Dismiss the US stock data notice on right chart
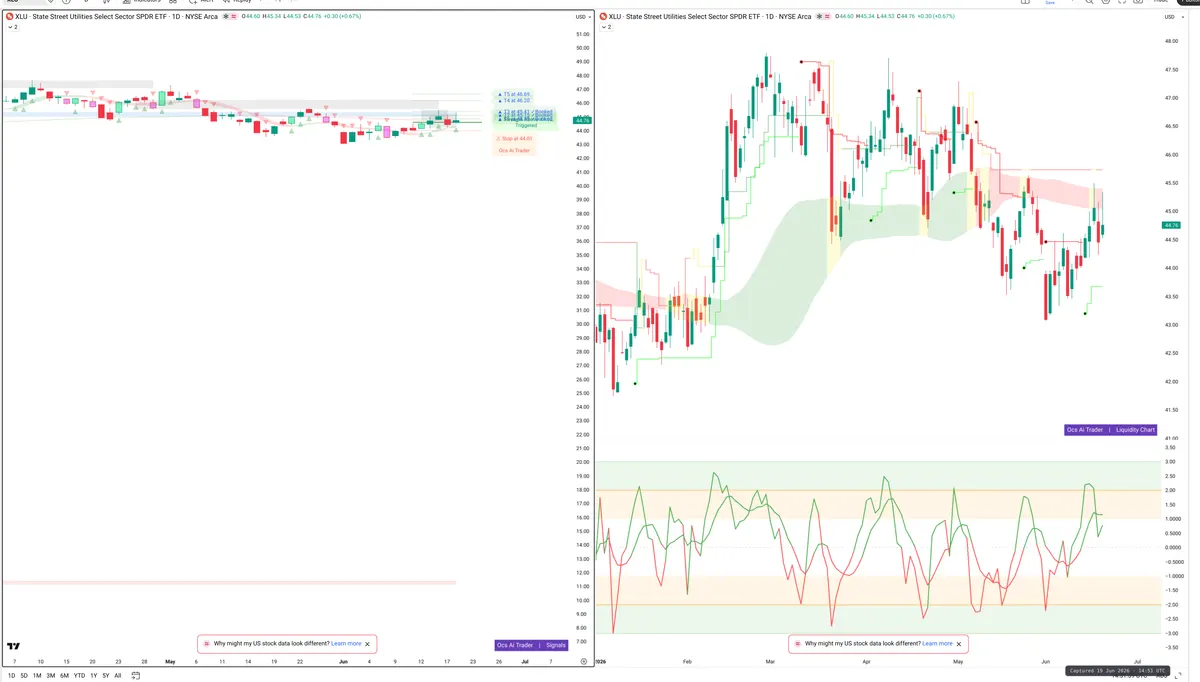 coord(959,644)
